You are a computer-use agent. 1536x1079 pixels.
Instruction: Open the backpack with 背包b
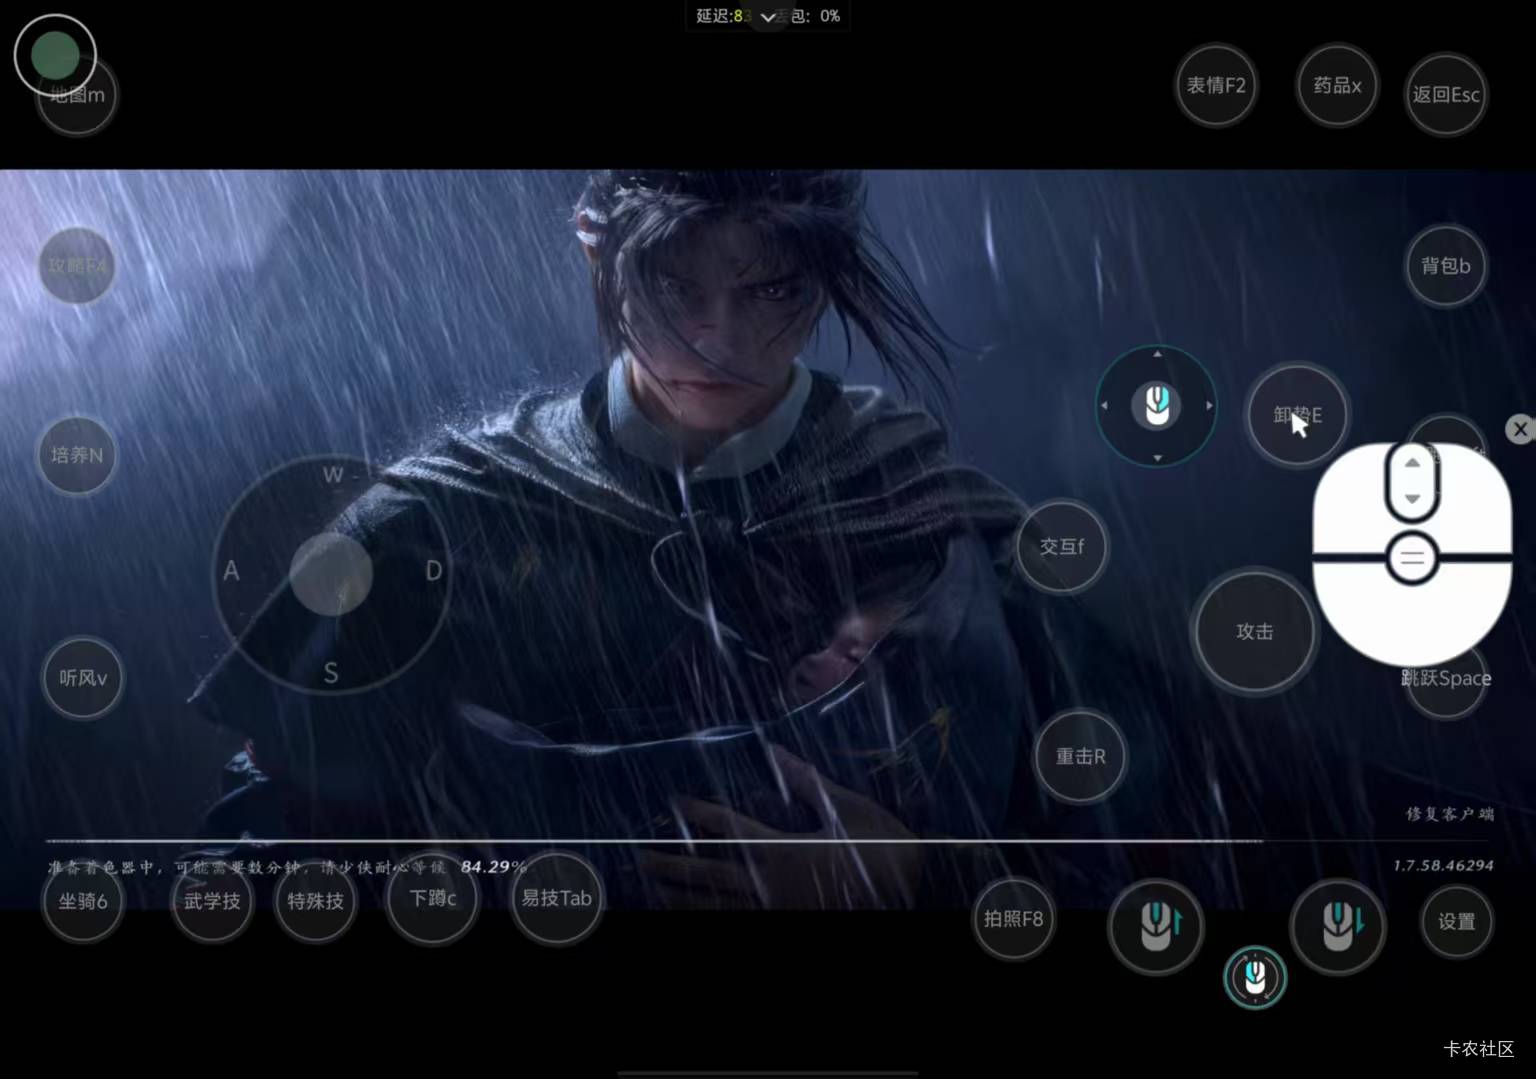1445,266
